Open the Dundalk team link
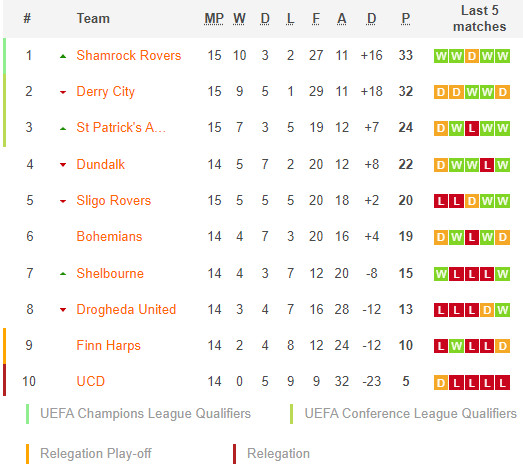Screen dimensions: 523x469 pyautogui.click(x=100, y=164)
